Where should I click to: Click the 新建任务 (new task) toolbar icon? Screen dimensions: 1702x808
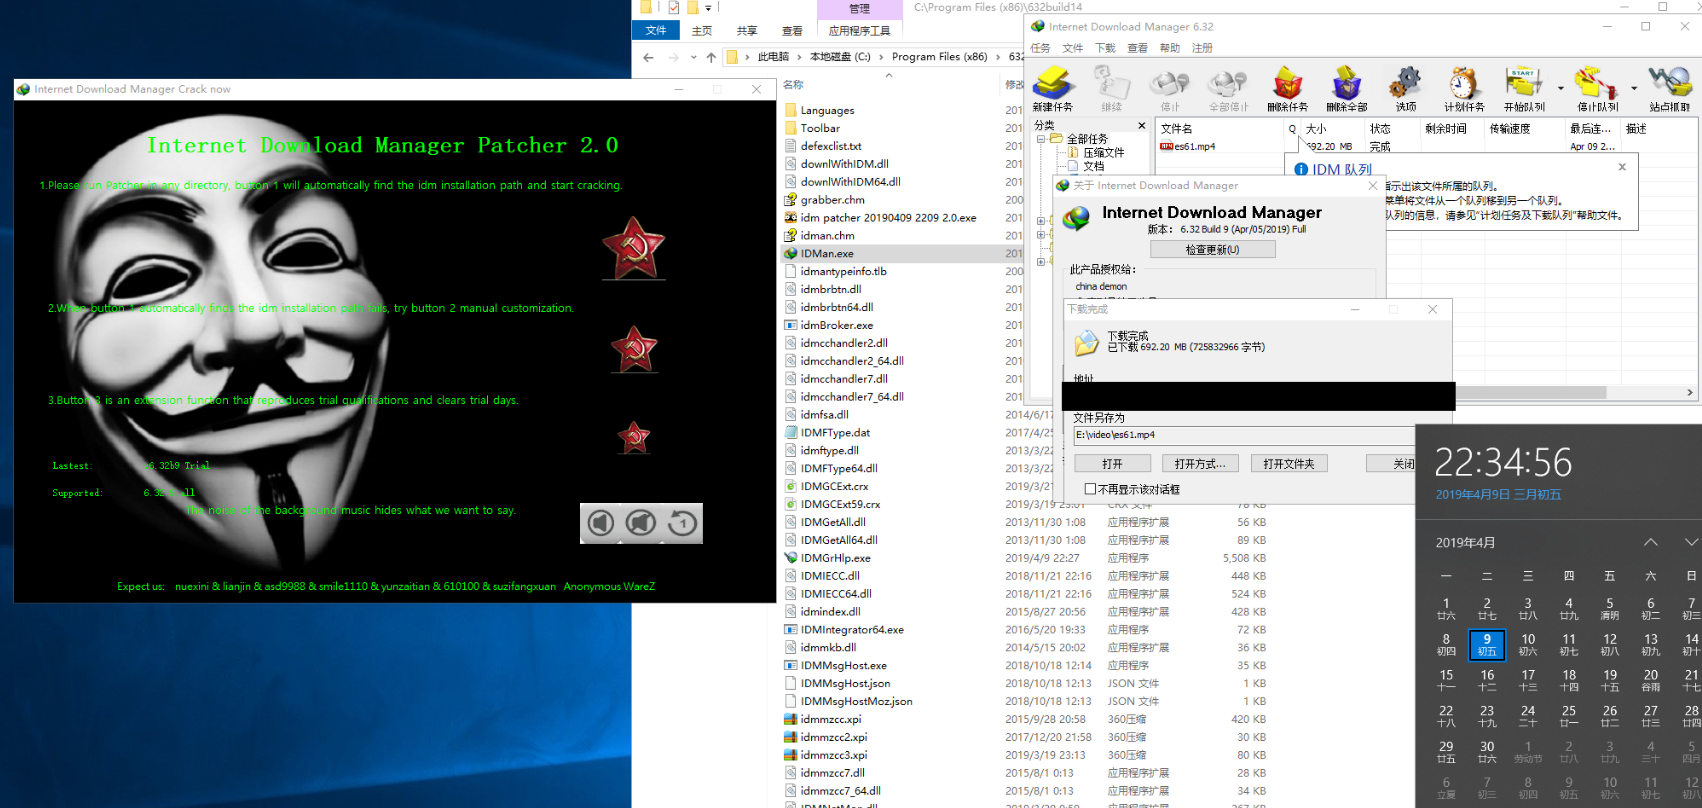(1052, 86)
